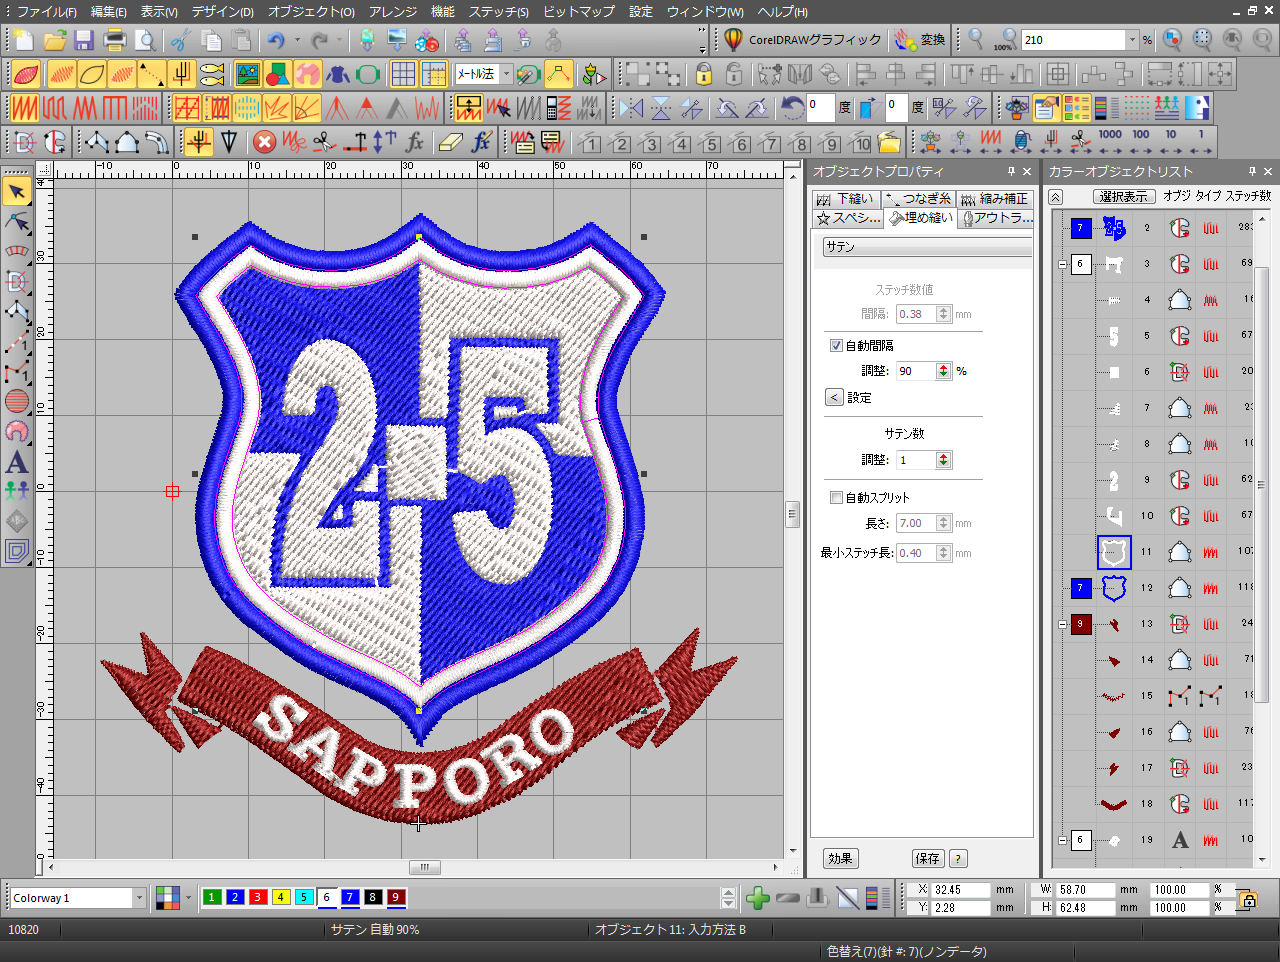Screen dimensions: 1280x962
Task: Cut the selection with the scissors icon
Action: (181, 40)
